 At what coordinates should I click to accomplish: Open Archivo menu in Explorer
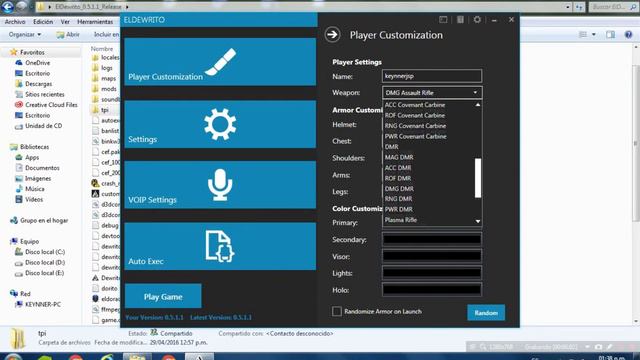tap(15, 22)
